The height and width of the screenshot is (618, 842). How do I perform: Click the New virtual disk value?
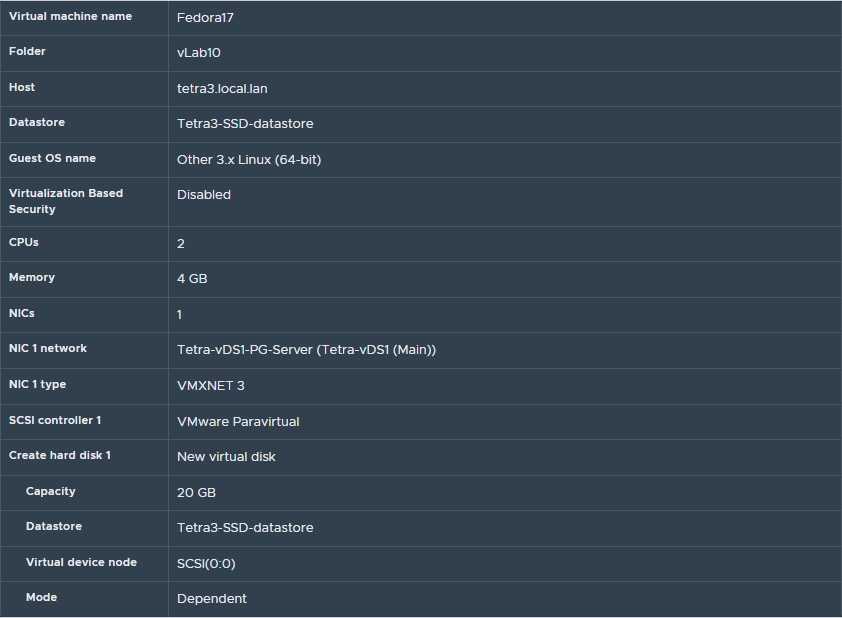tap(226, 457)
